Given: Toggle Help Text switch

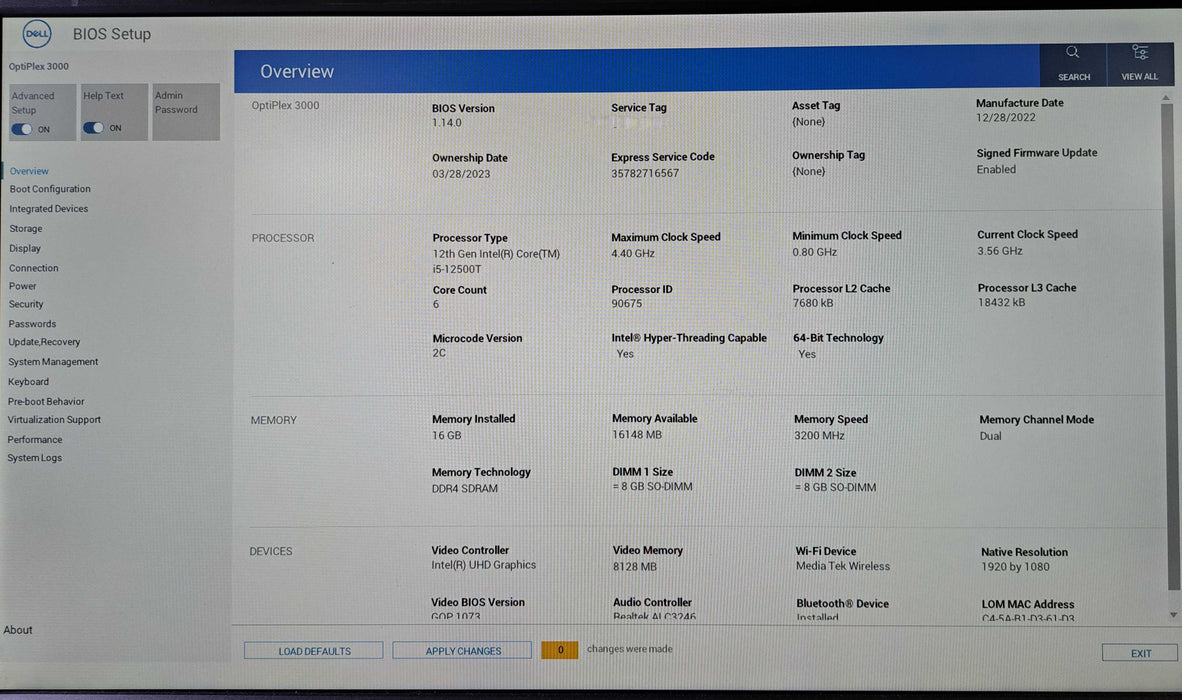Looking at the screenshot, I should [93, 127].
